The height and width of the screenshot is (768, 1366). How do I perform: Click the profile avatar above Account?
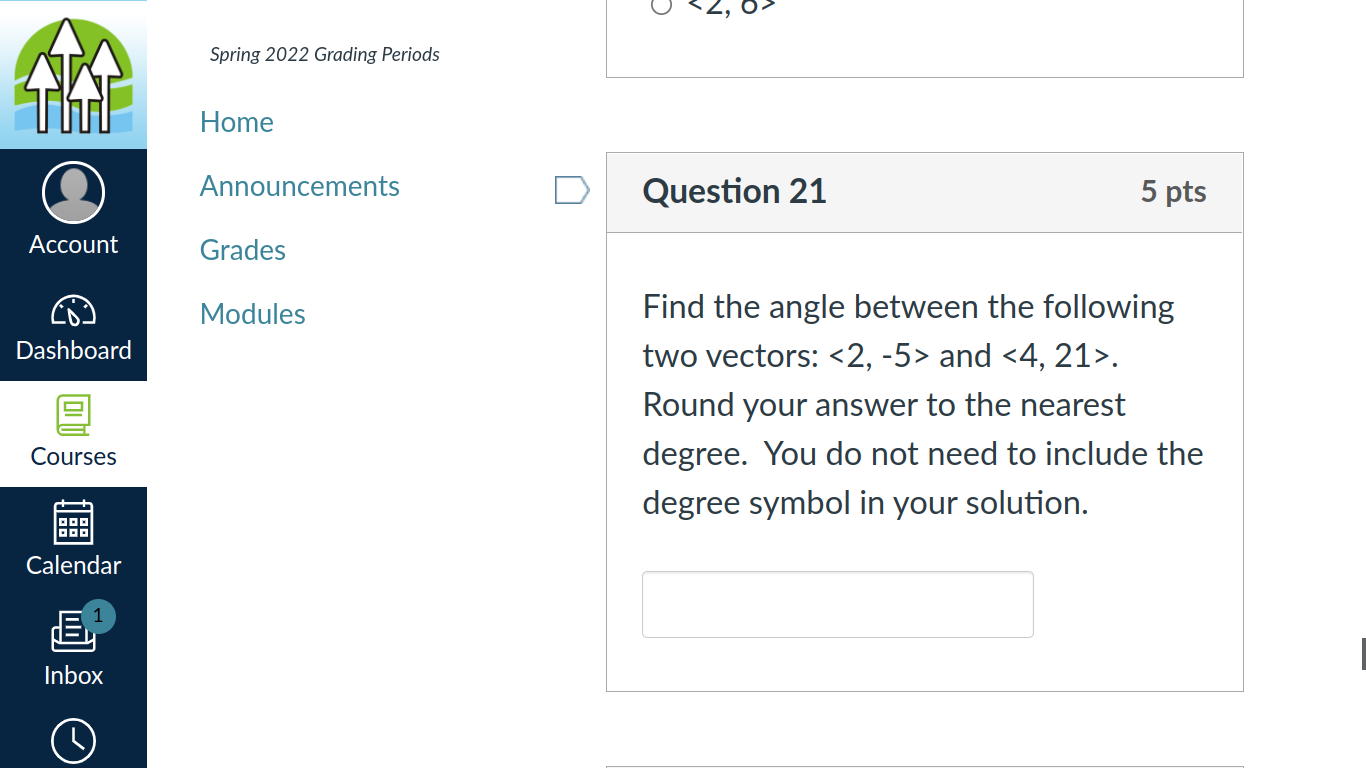[73, 191]
